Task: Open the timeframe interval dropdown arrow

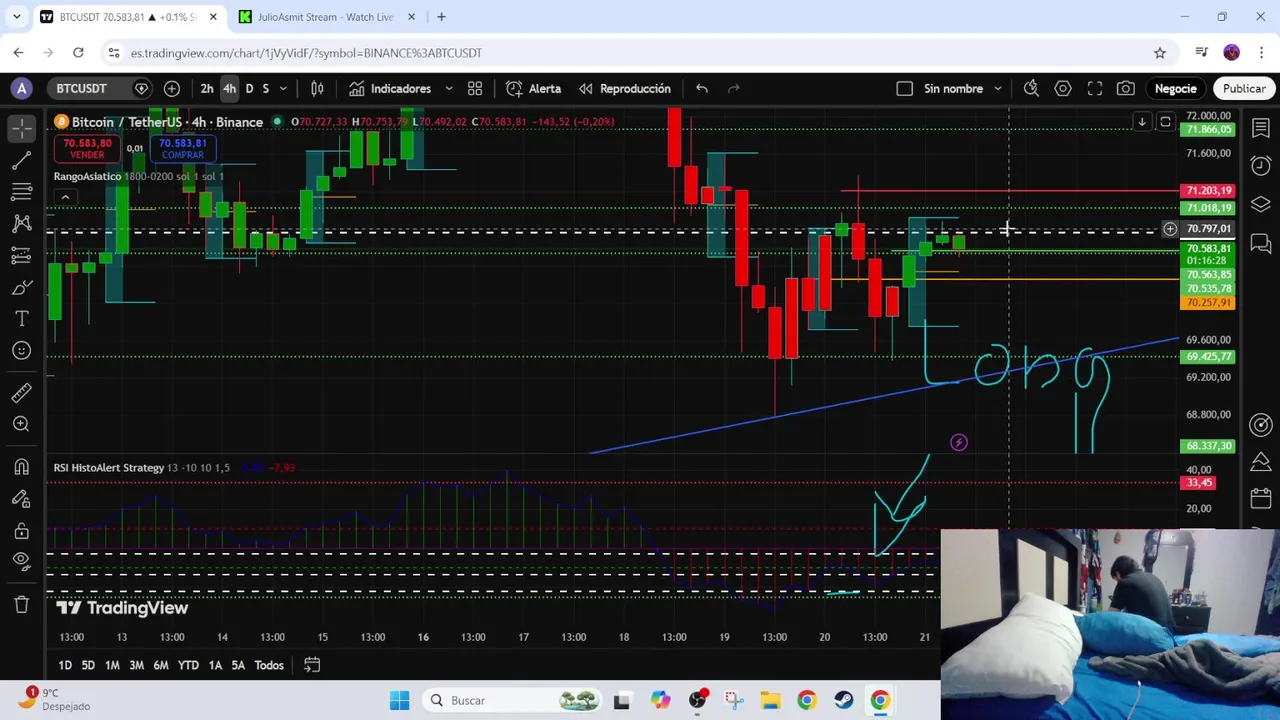Action: tap(283, 89)
